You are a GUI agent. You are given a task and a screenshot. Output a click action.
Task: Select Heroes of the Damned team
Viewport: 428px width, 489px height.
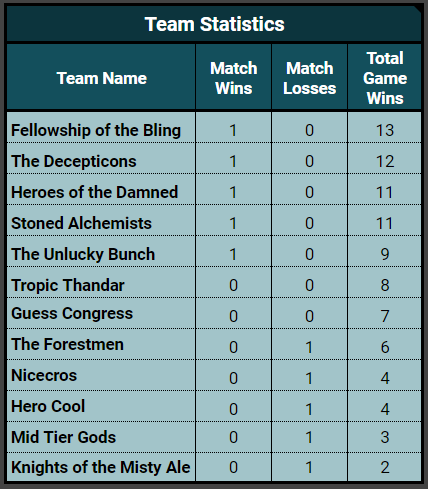(x=94, y=192)
